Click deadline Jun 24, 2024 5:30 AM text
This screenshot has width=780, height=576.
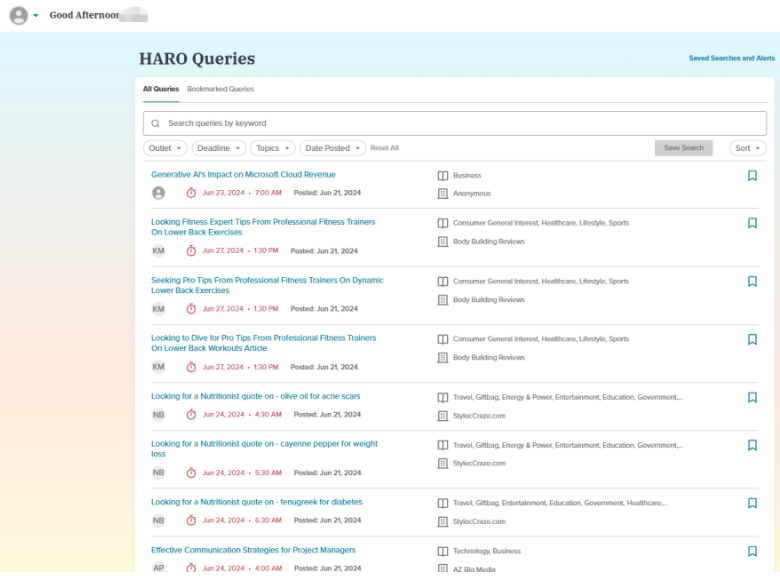(242, 473)
